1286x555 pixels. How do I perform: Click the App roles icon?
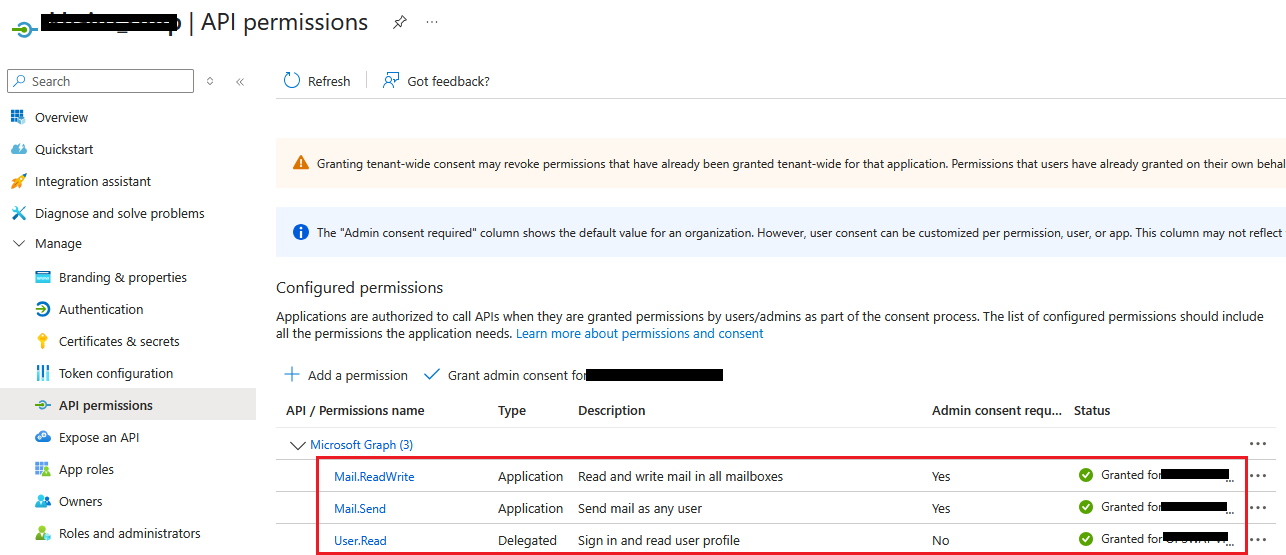(42, 469)
